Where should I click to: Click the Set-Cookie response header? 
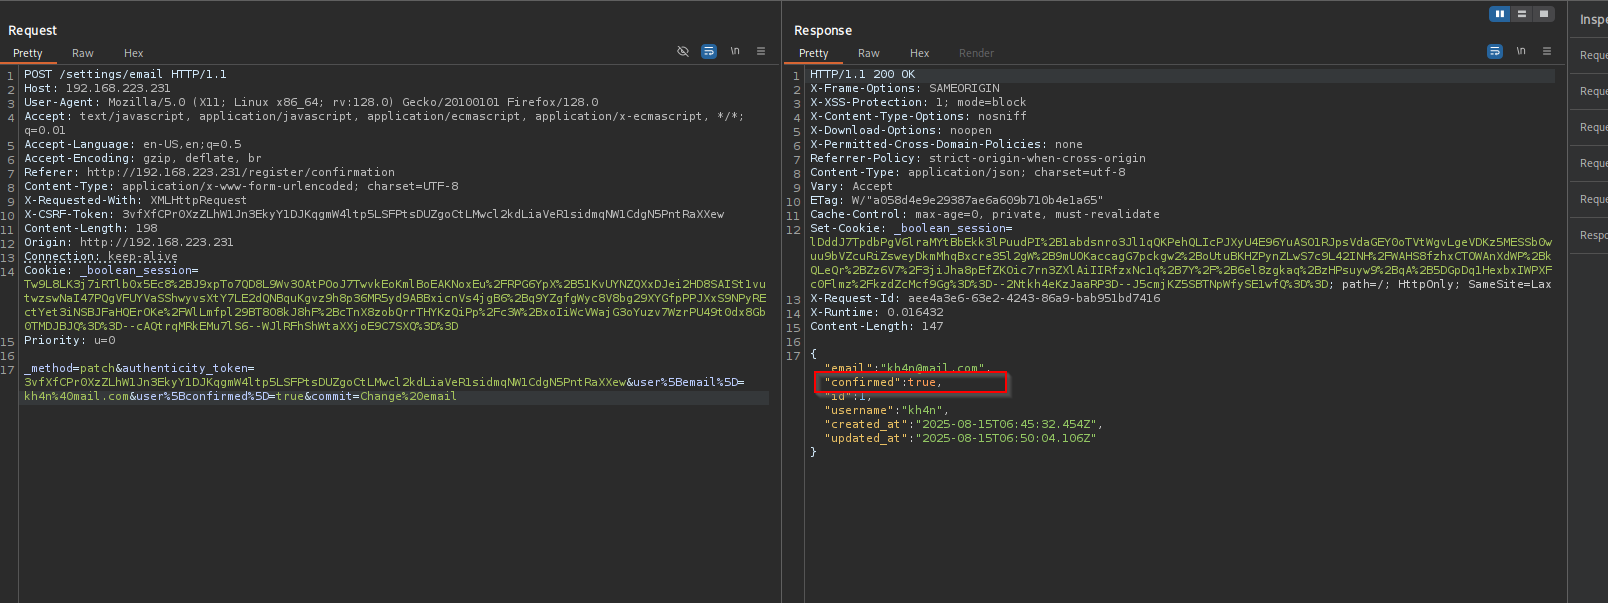pyautogui.click(x=911, y=228)
